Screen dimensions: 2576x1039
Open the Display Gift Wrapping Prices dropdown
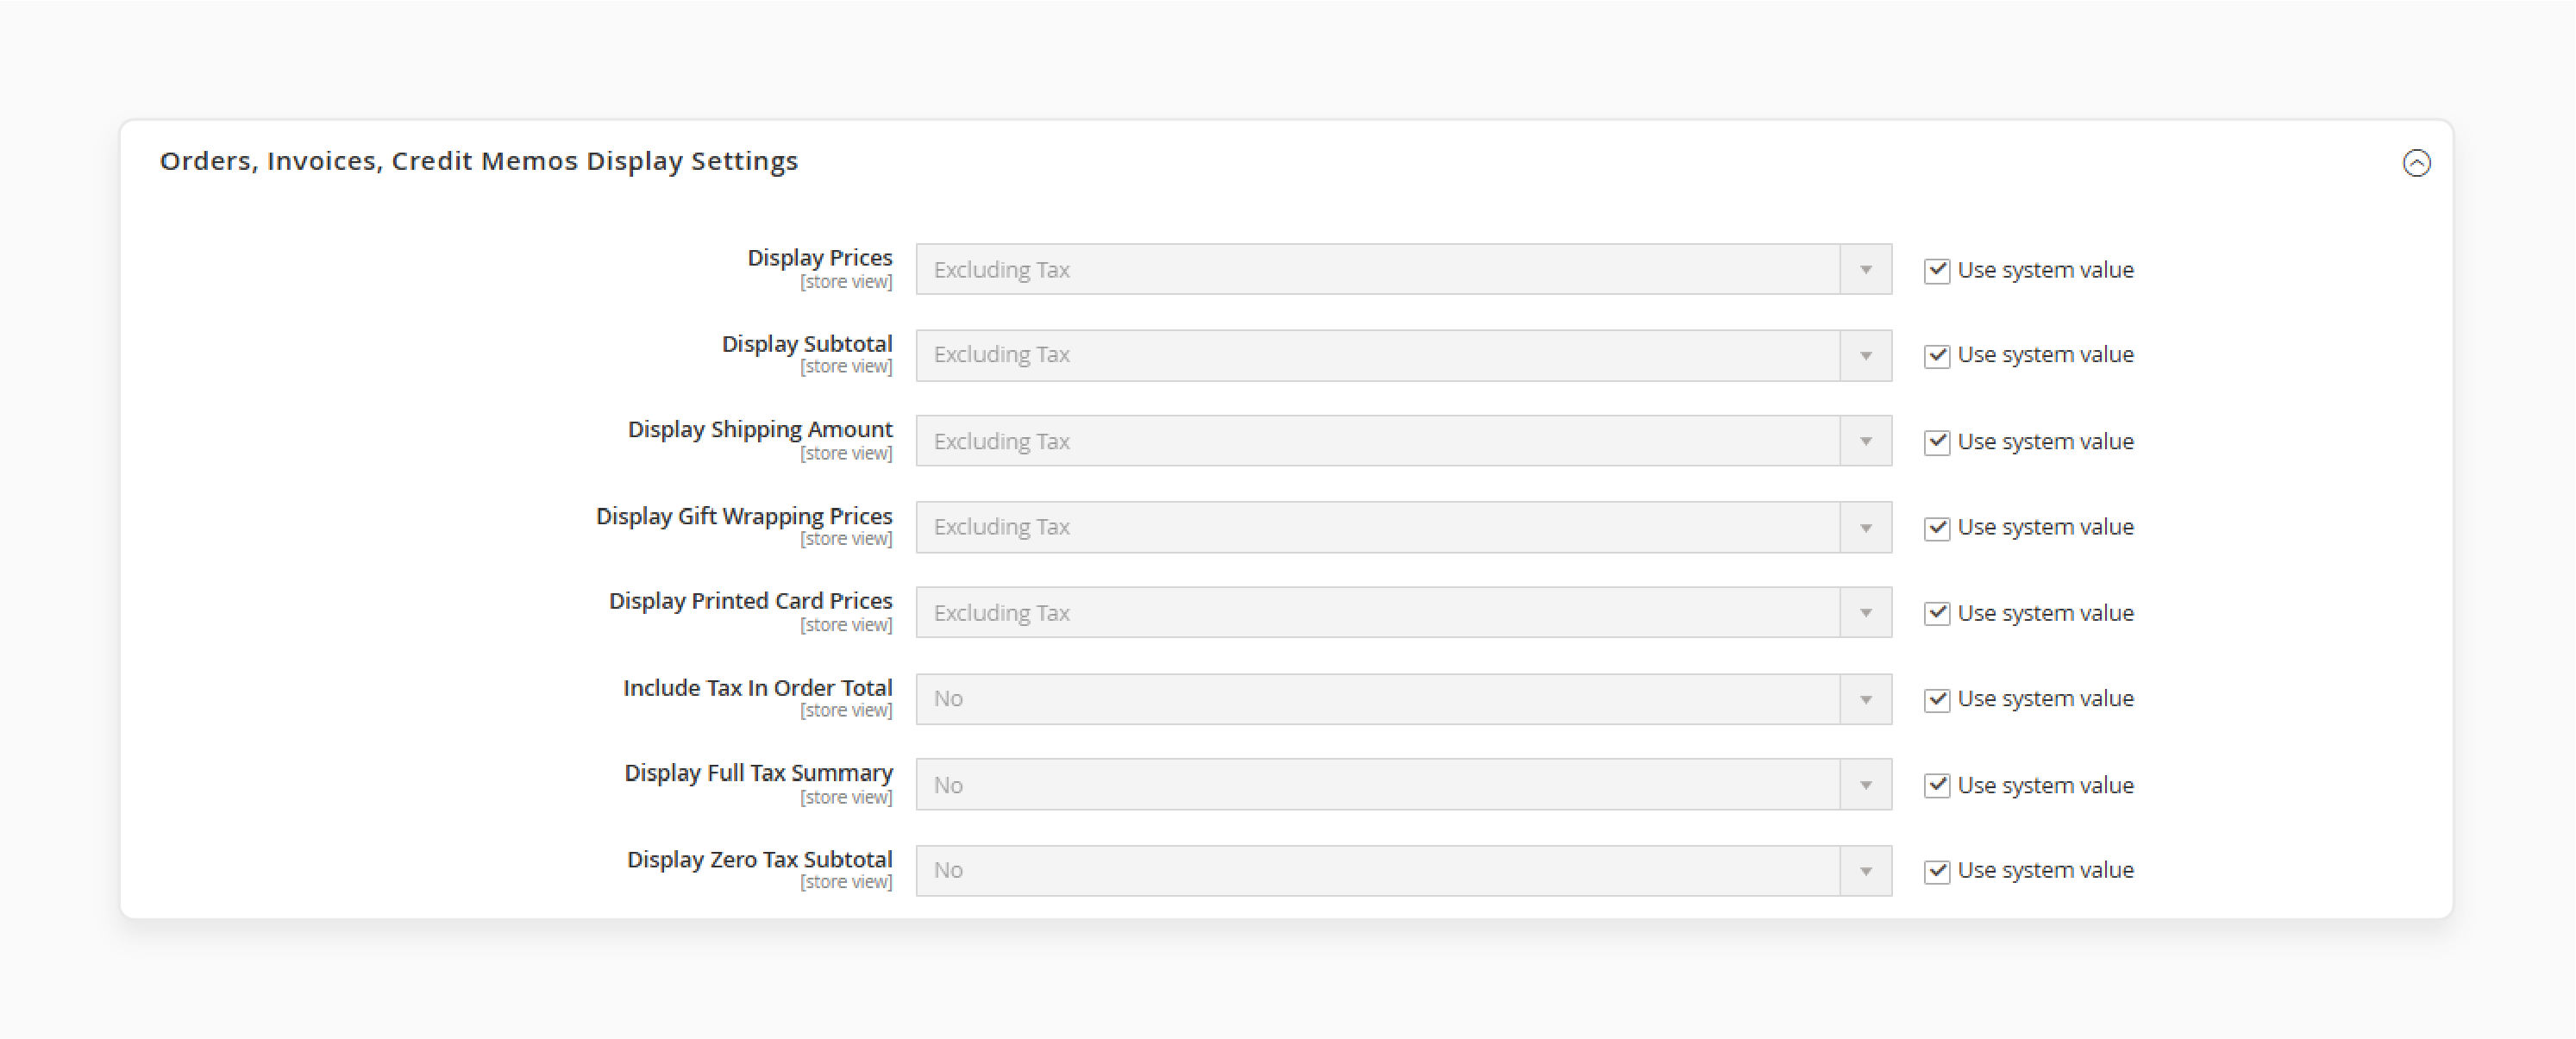pos(1403,527)
